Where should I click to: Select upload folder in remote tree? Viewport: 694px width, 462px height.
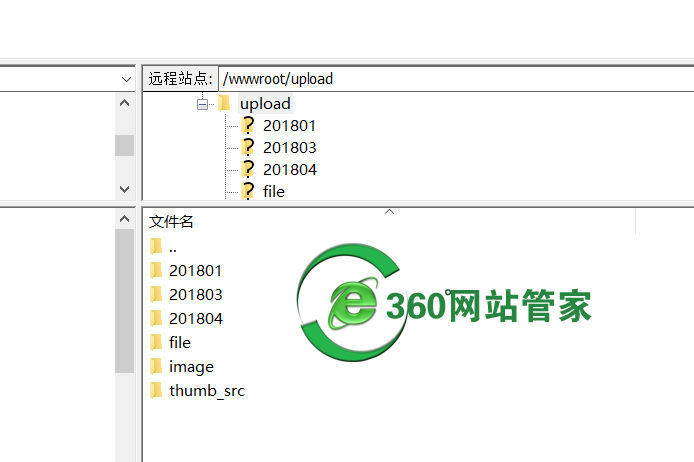coord(265,104)
